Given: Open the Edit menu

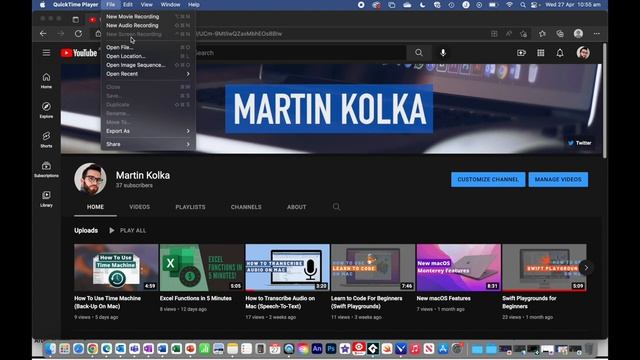Looking at the screenshot, I should pos(128,5).
